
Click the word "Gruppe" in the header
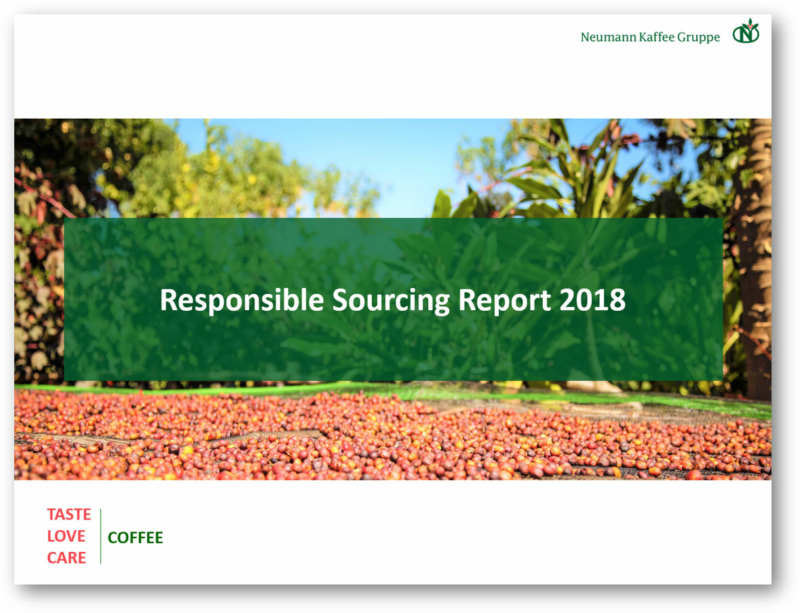pos(700,38)
